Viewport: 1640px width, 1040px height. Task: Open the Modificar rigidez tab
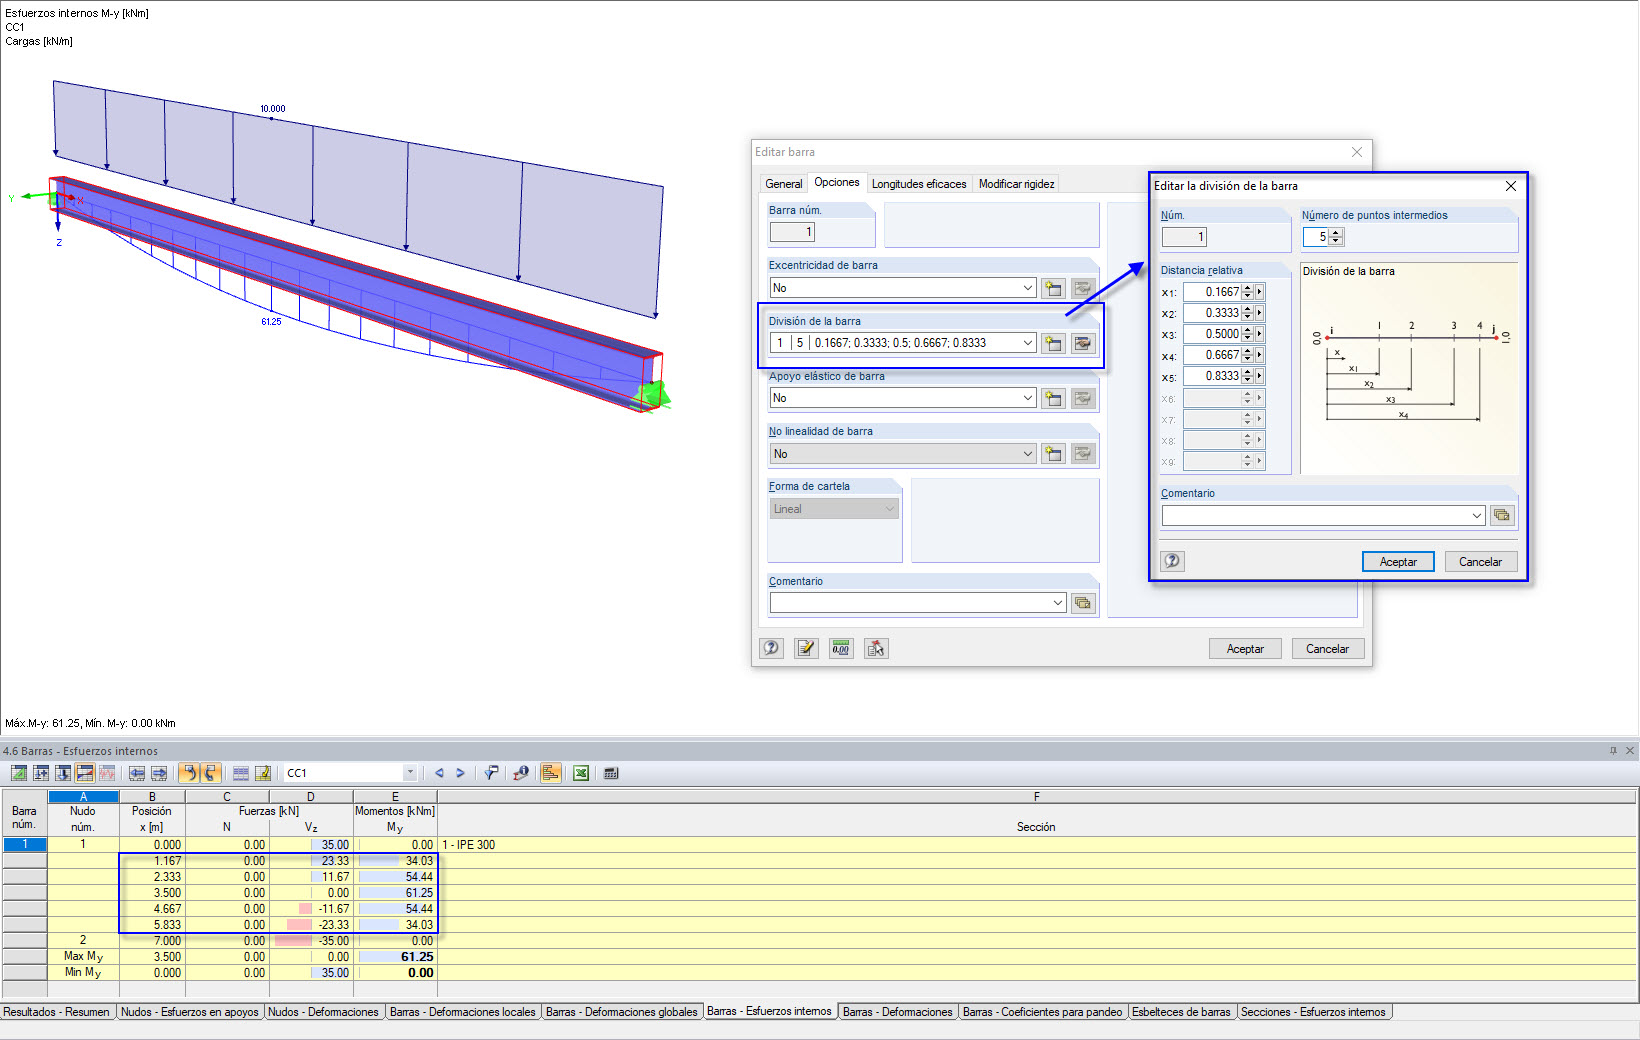tap(1016, 184)
